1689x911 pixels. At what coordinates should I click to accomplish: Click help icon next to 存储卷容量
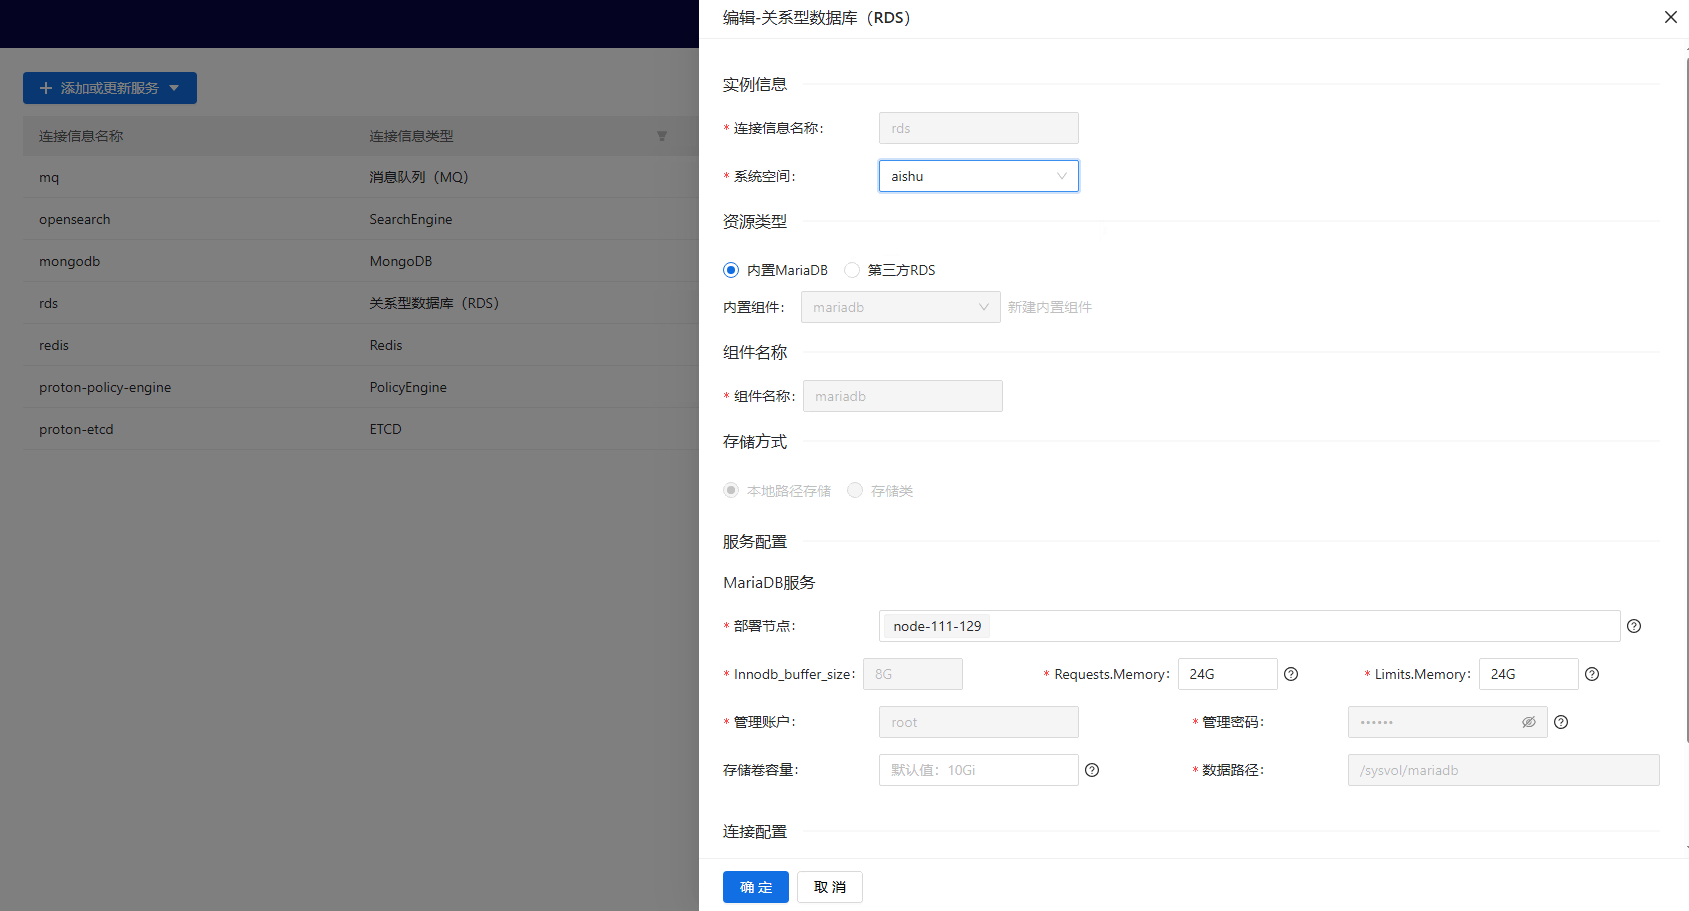(x=1092, y=770)
